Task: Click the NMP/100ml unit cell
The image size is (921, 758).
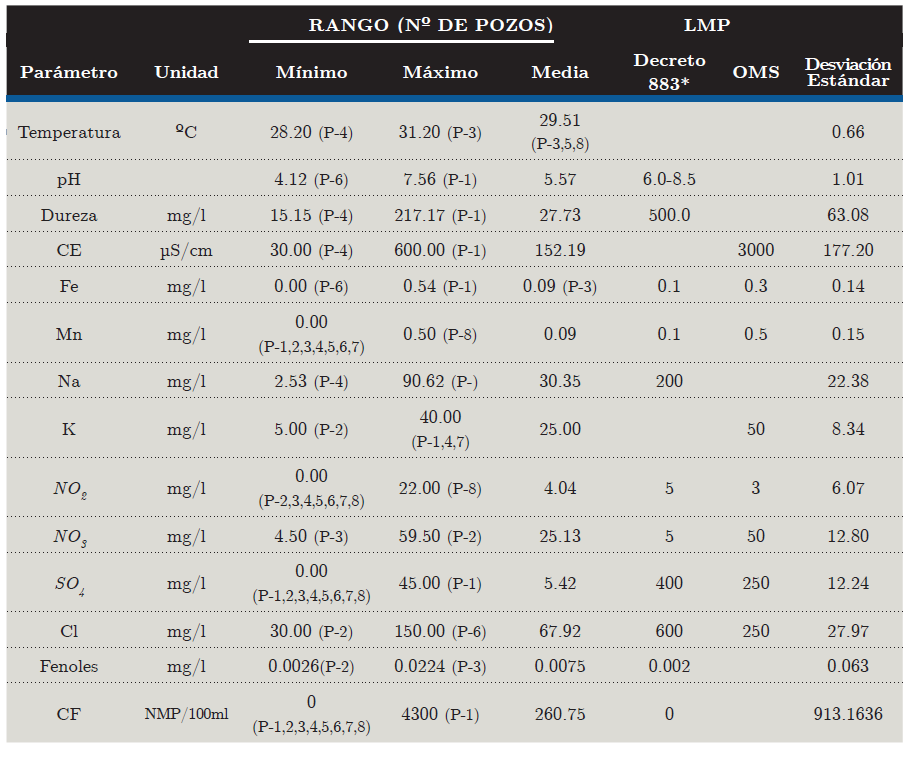Action: (186, 714)
